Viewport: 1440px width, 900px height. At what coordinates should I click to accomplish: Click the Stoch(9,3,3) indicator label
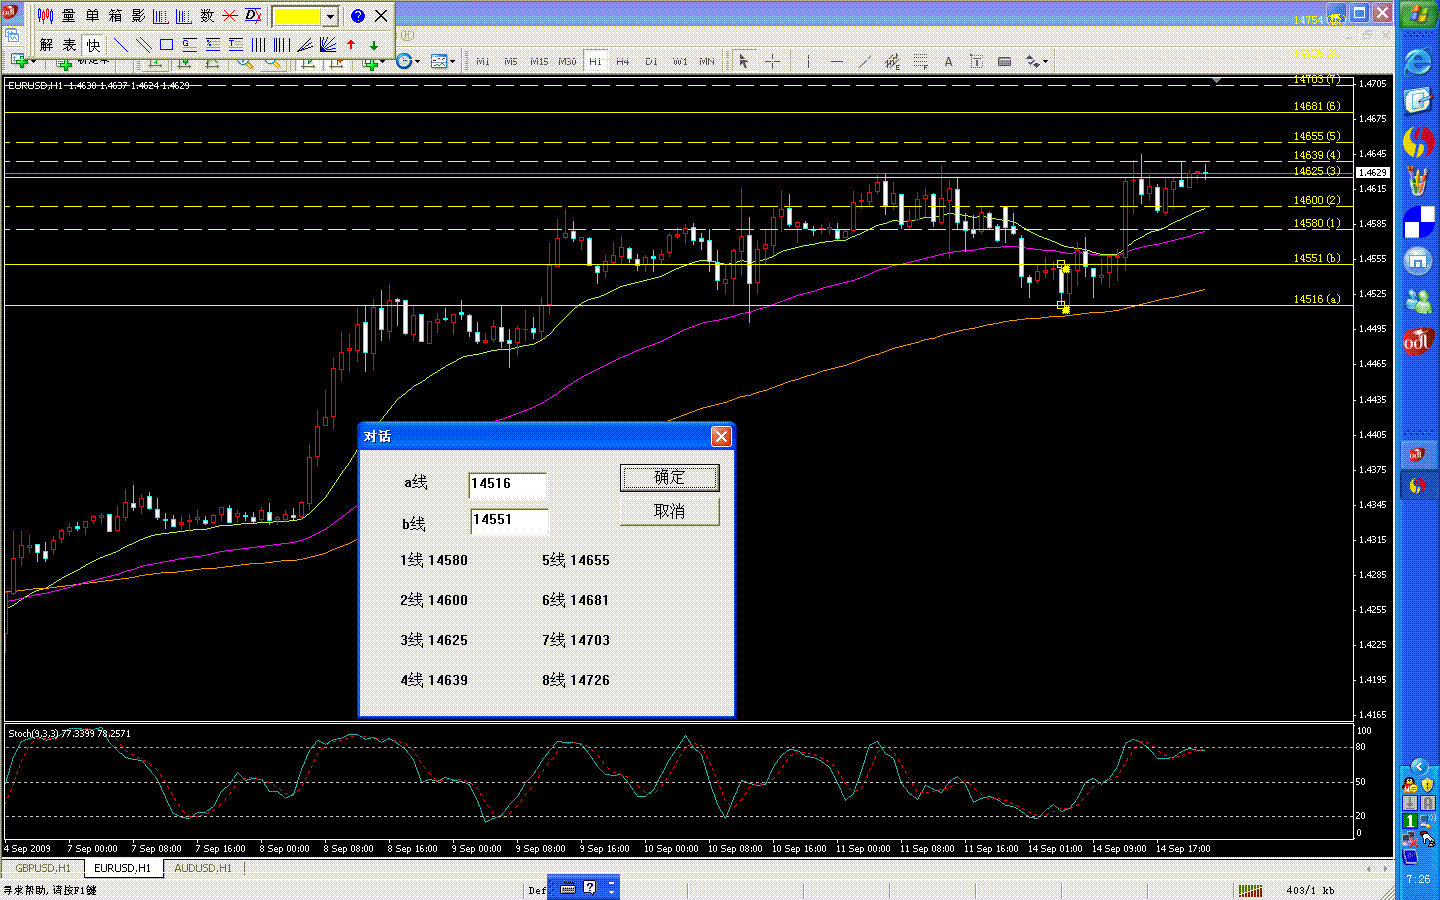point(69,733)
